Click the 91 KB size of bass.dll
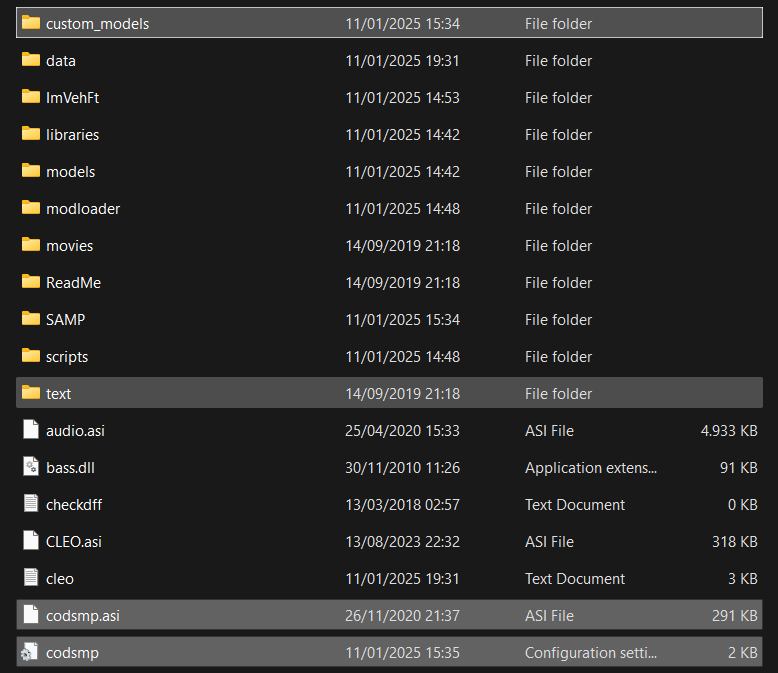Image resolution: width=778 pixels, height=673 pixels. pos(739,468)
